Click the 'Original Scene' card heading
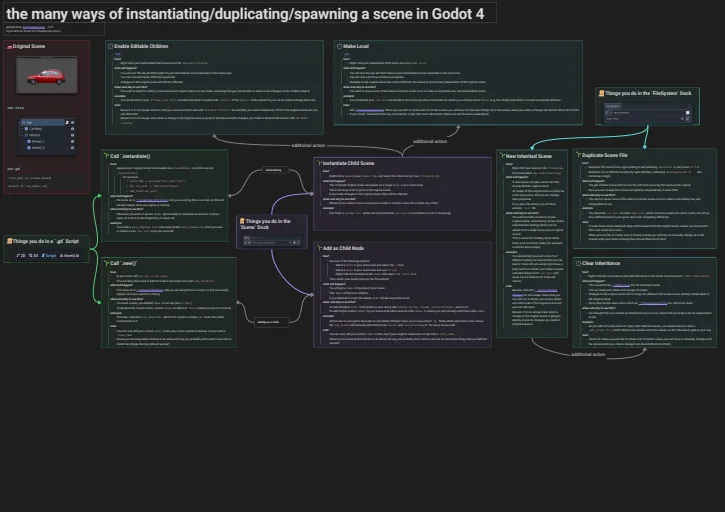The height and width of the screenshot is (512, 725). [x=29, y=46]
